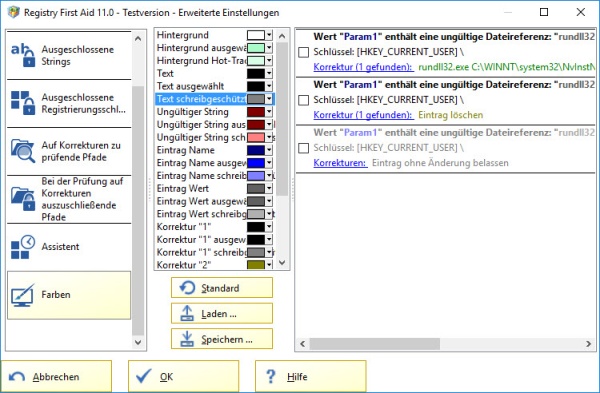Open Bei der Prüfung auszuschließende Pfade
600x393 pixels.
click(x=69, y=199)
